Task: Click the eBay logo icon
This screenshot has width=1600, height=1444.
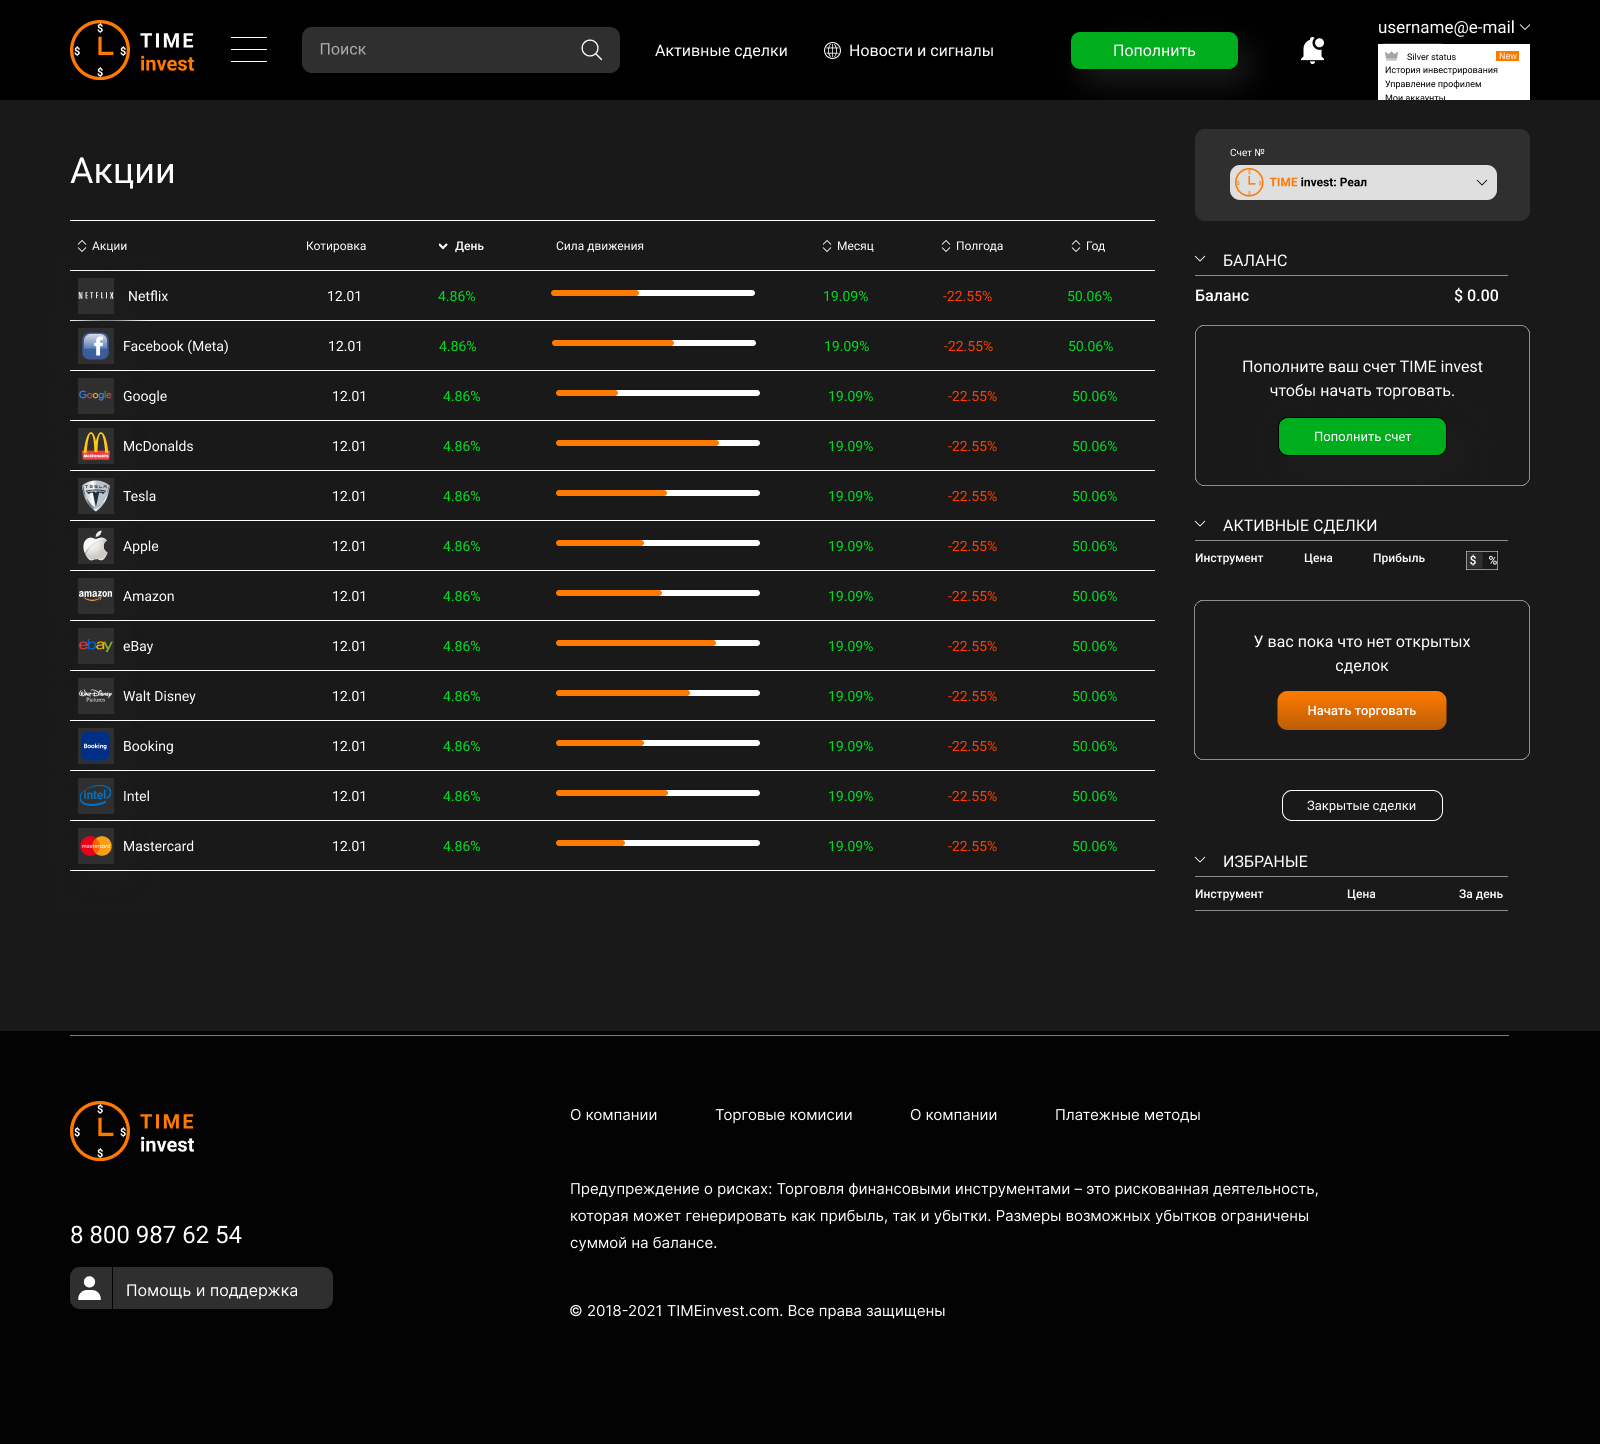Action: pos(96,646)
